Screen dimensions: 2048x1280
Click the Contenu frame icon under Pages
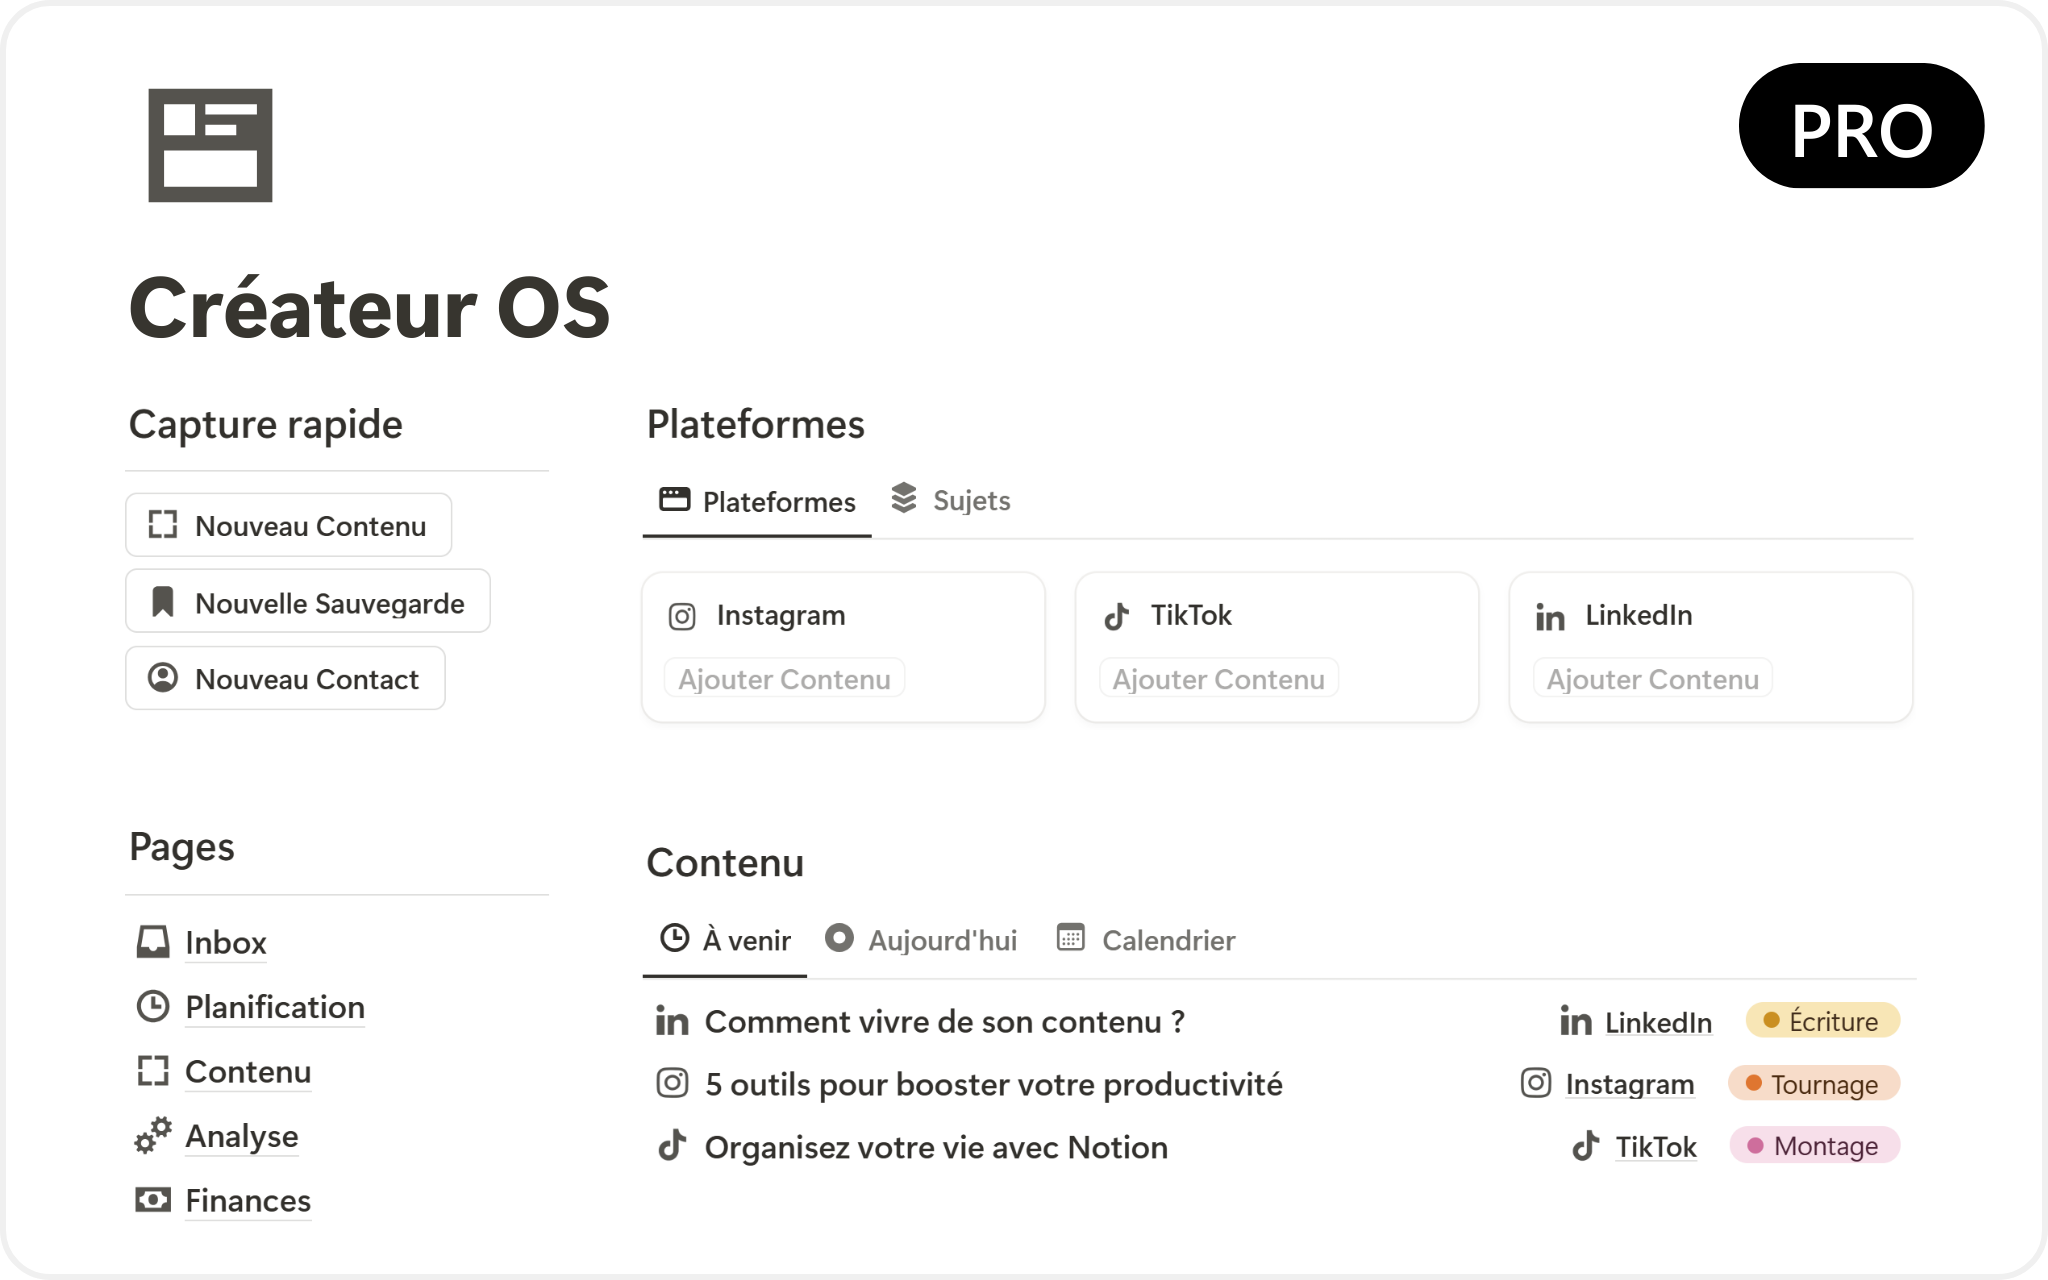click(153, 1071)
